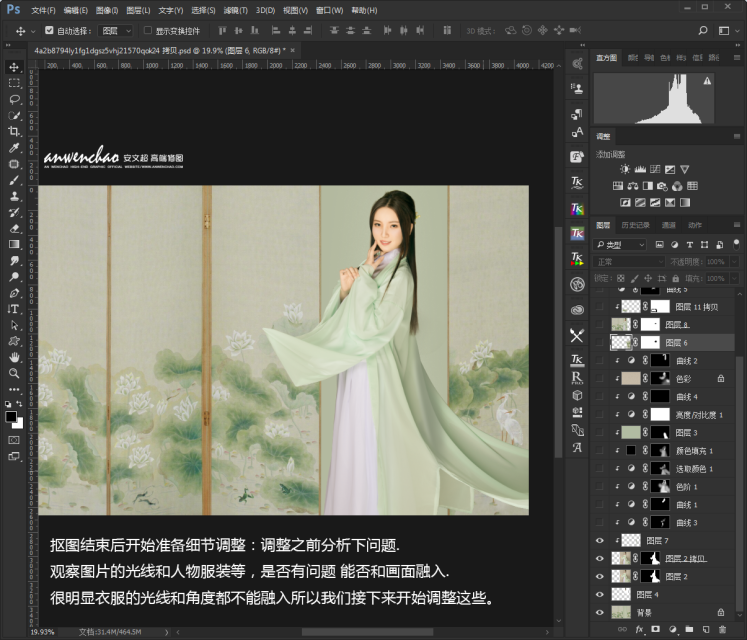Click the foreground color swatch
747x640 pixels.
(x=11, y=417)
